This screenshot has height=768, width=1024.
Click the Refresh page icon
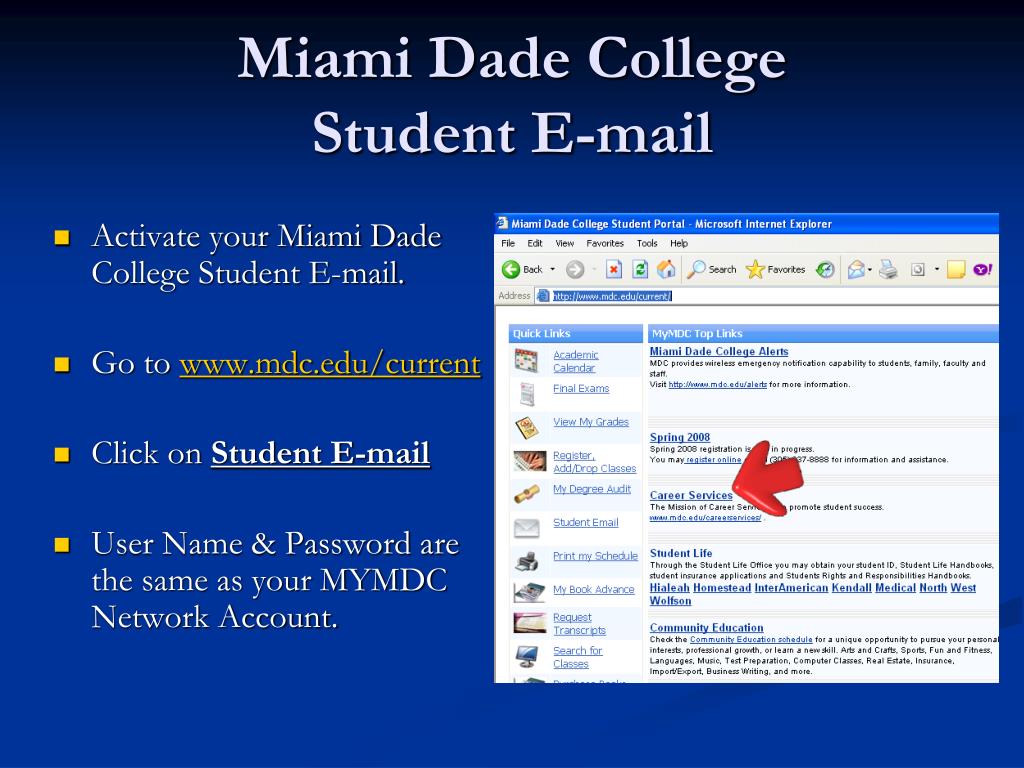point(641,269)
